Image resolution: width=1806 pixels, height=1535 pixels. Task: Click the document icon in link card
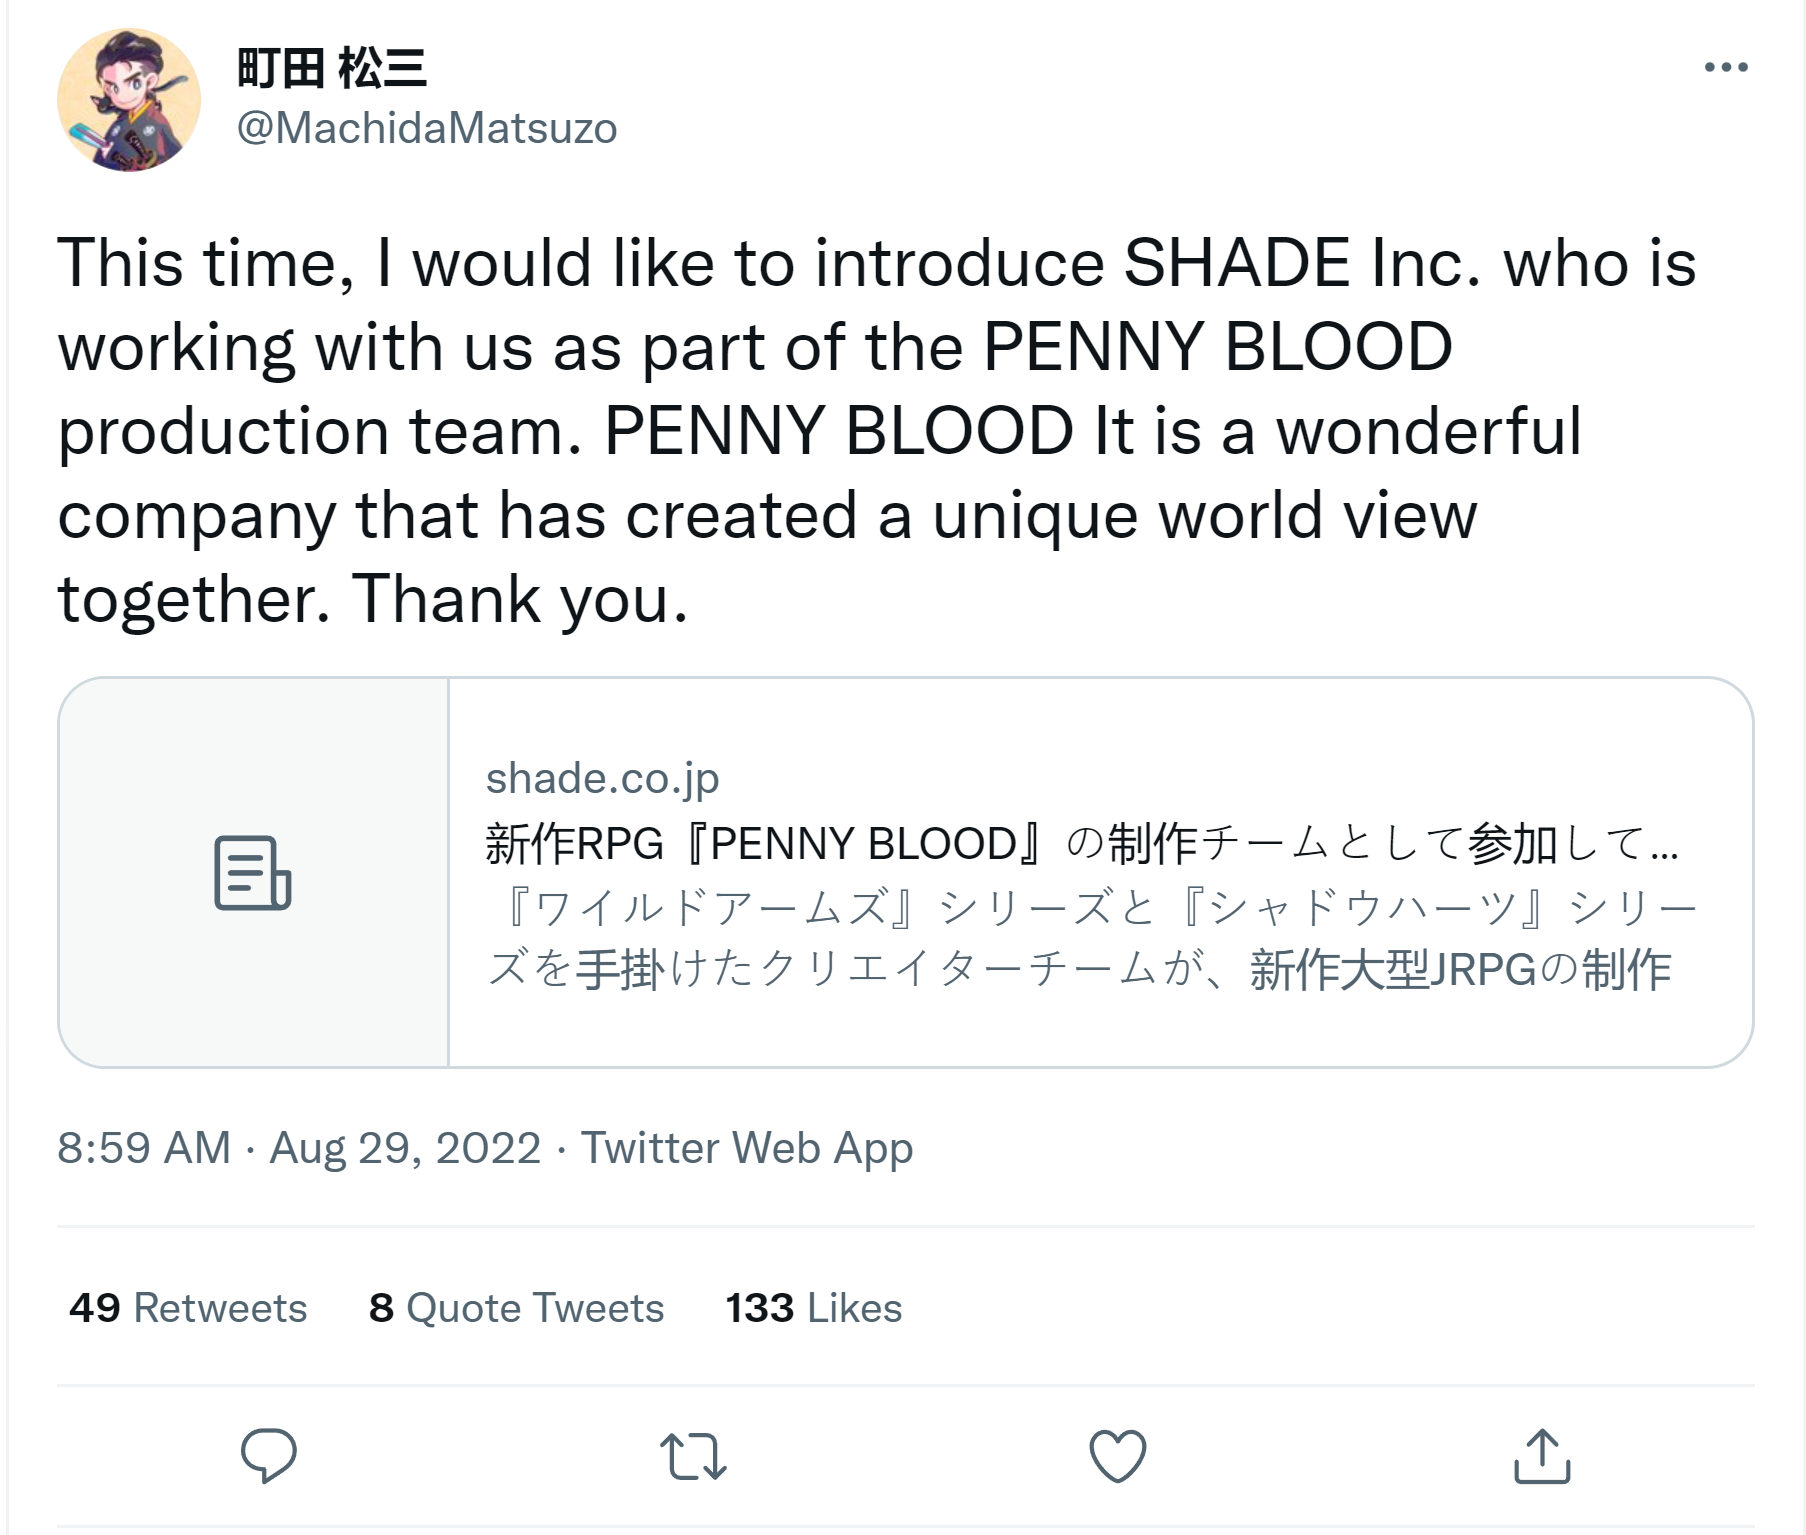[253, 873]
